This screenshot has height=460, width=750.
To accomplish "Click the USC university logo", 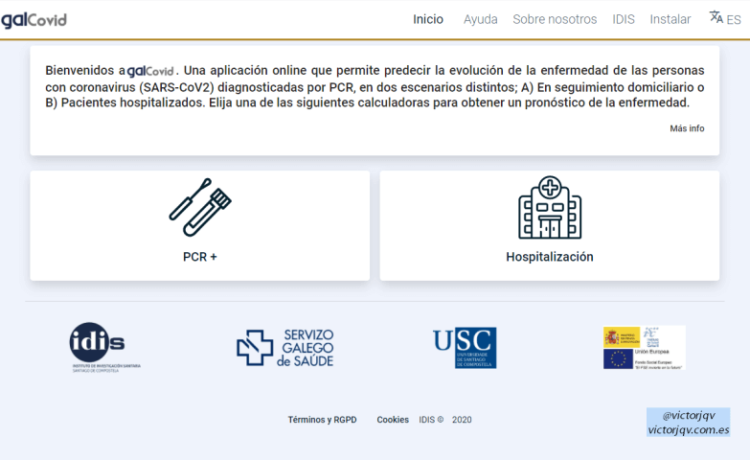I will tap(464, 347).
